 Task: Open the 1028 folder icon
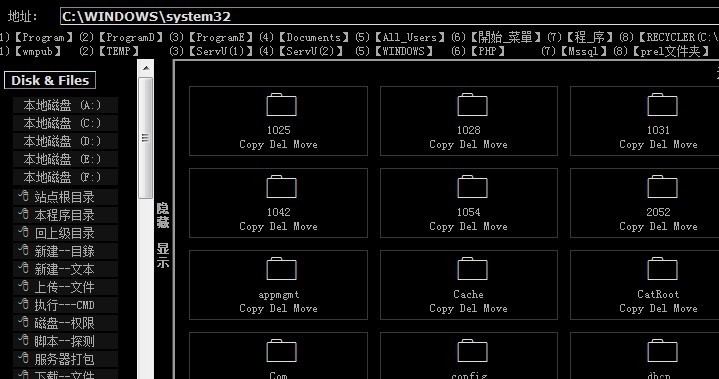(x=472, y=104)
